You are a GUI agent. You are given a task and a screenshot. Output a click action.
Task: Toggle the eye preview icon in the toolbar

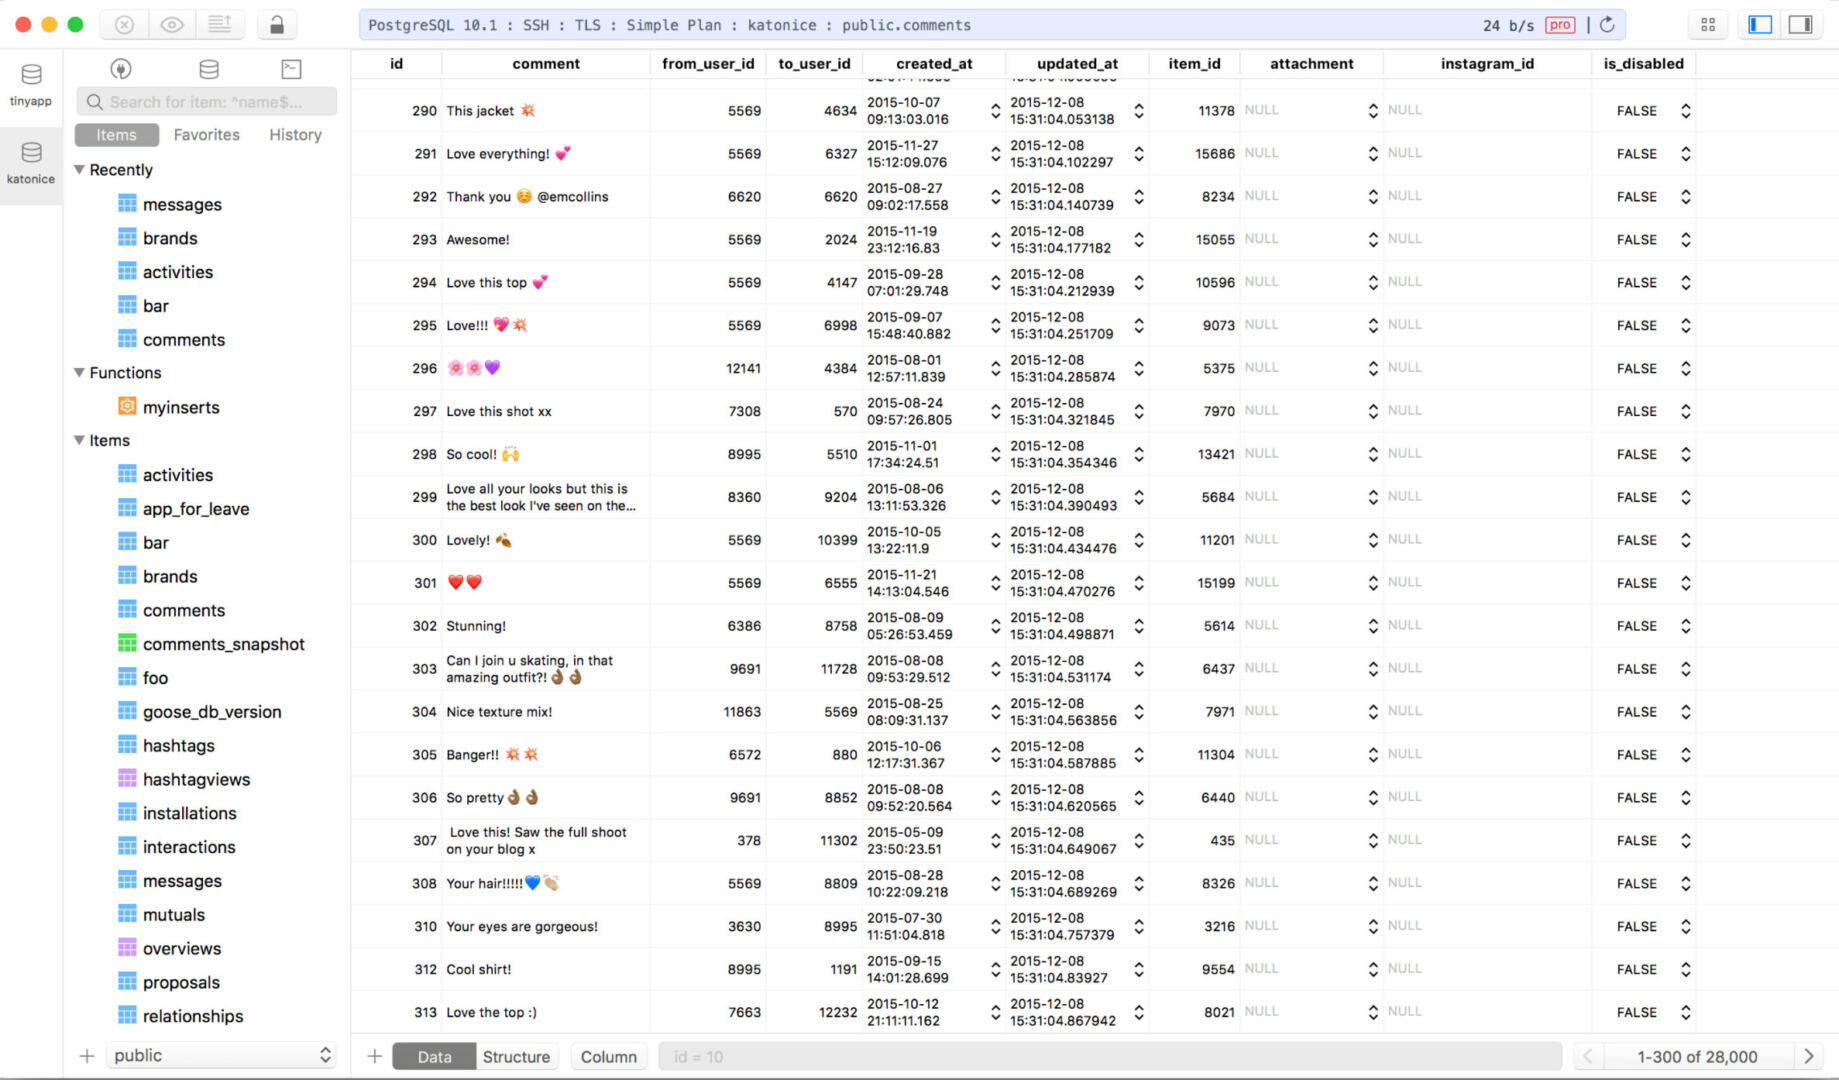[172, 25]
